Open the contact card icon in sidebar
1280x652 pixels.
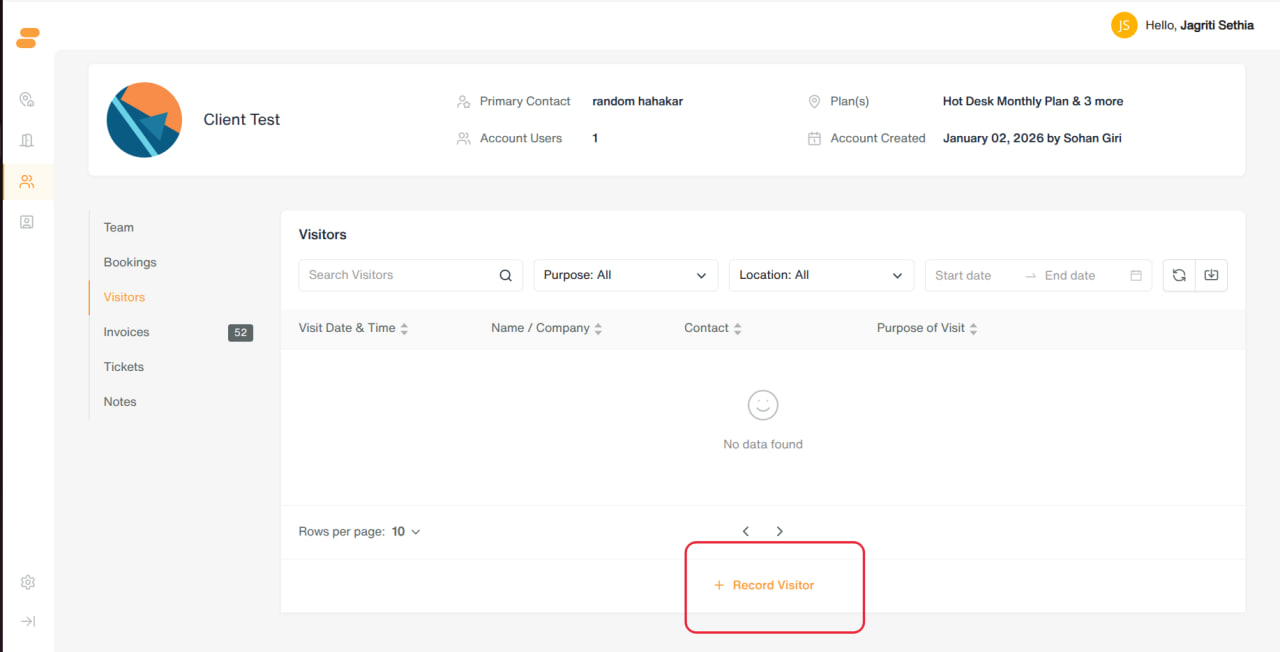[x=27, y=222]
